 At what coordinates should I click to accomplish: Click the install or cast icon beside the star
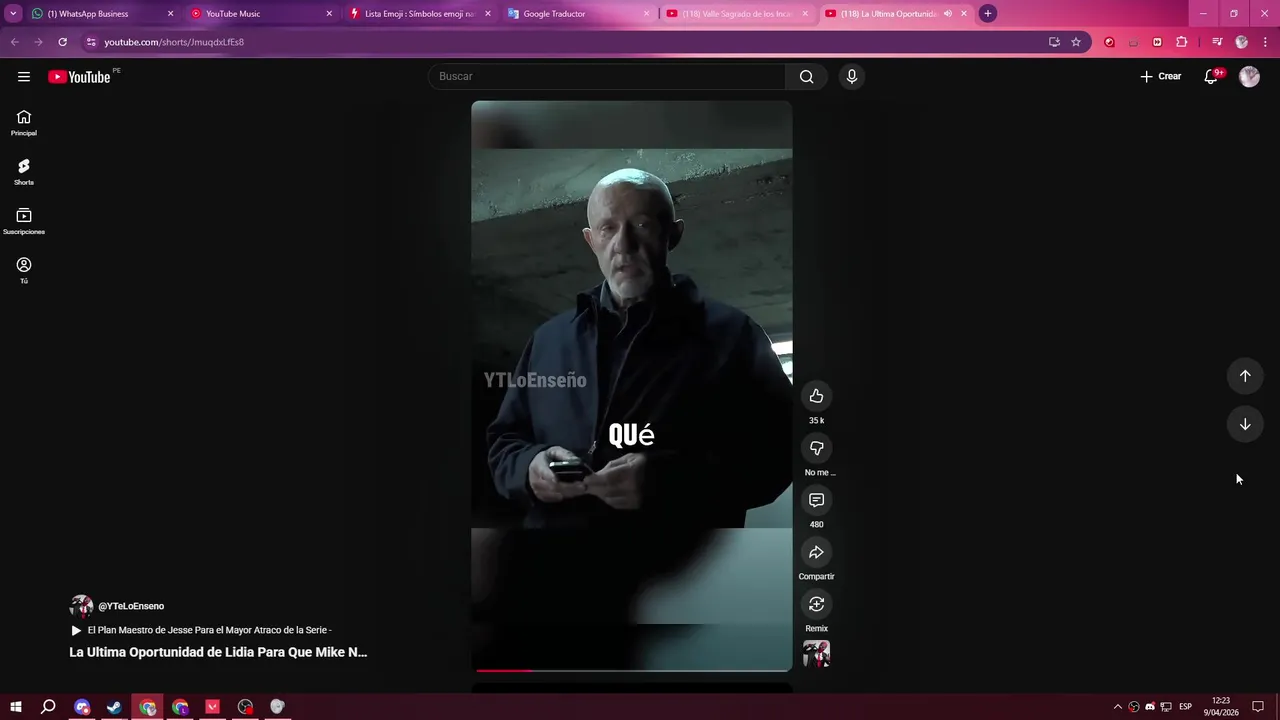1054,42
